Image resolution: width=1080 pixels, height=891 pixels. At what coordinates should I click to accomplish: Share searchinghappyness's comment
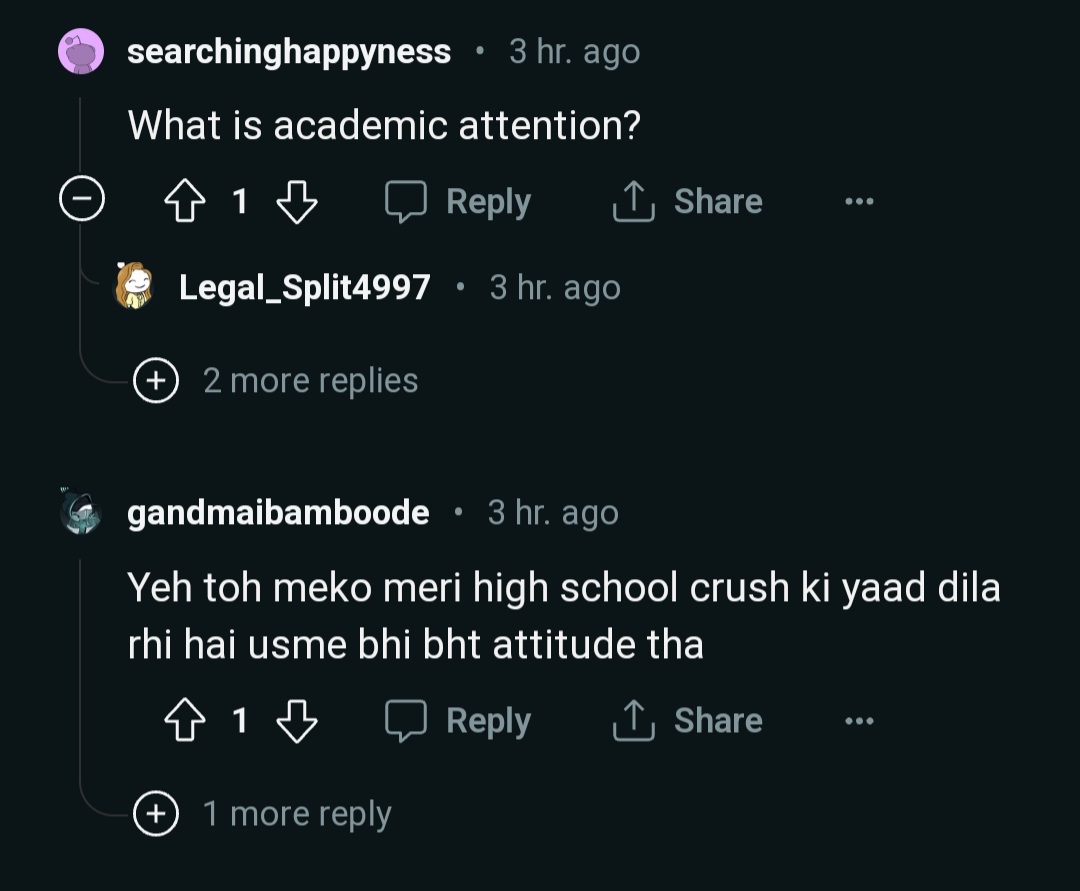click(x=688, y=202)
